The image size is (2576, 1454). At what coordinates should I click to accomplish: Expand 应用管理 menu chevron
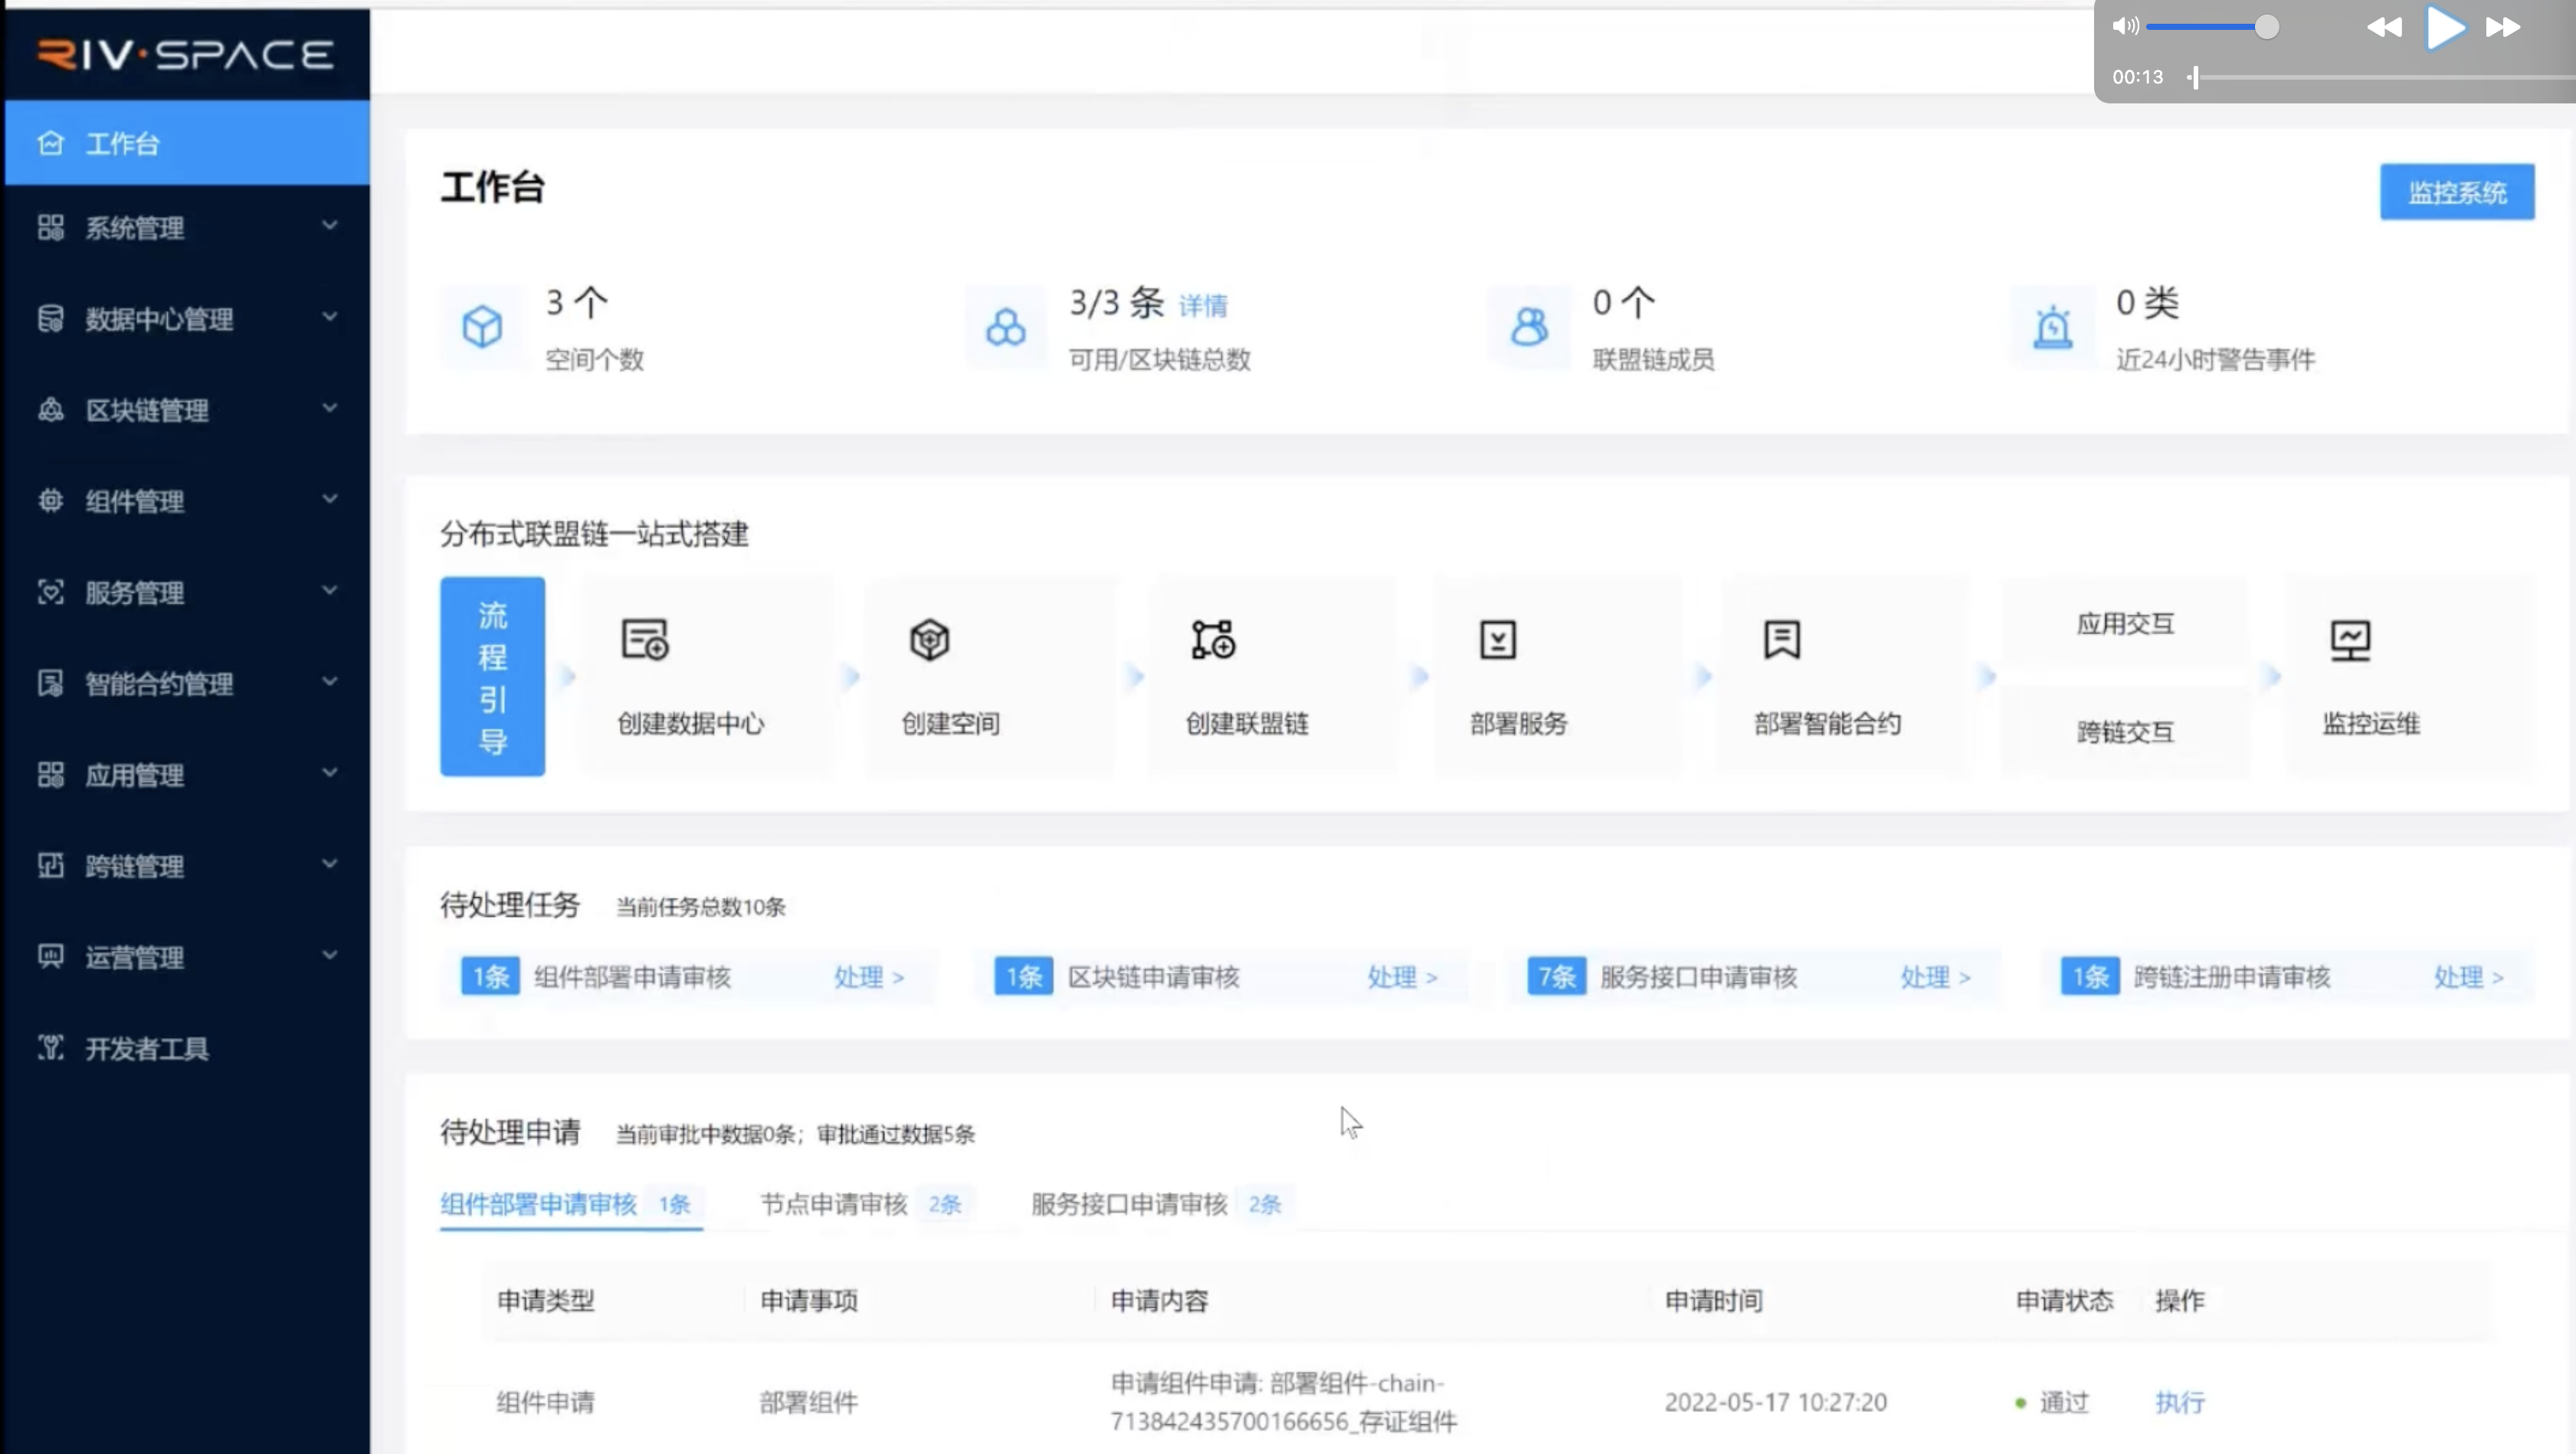330,772
